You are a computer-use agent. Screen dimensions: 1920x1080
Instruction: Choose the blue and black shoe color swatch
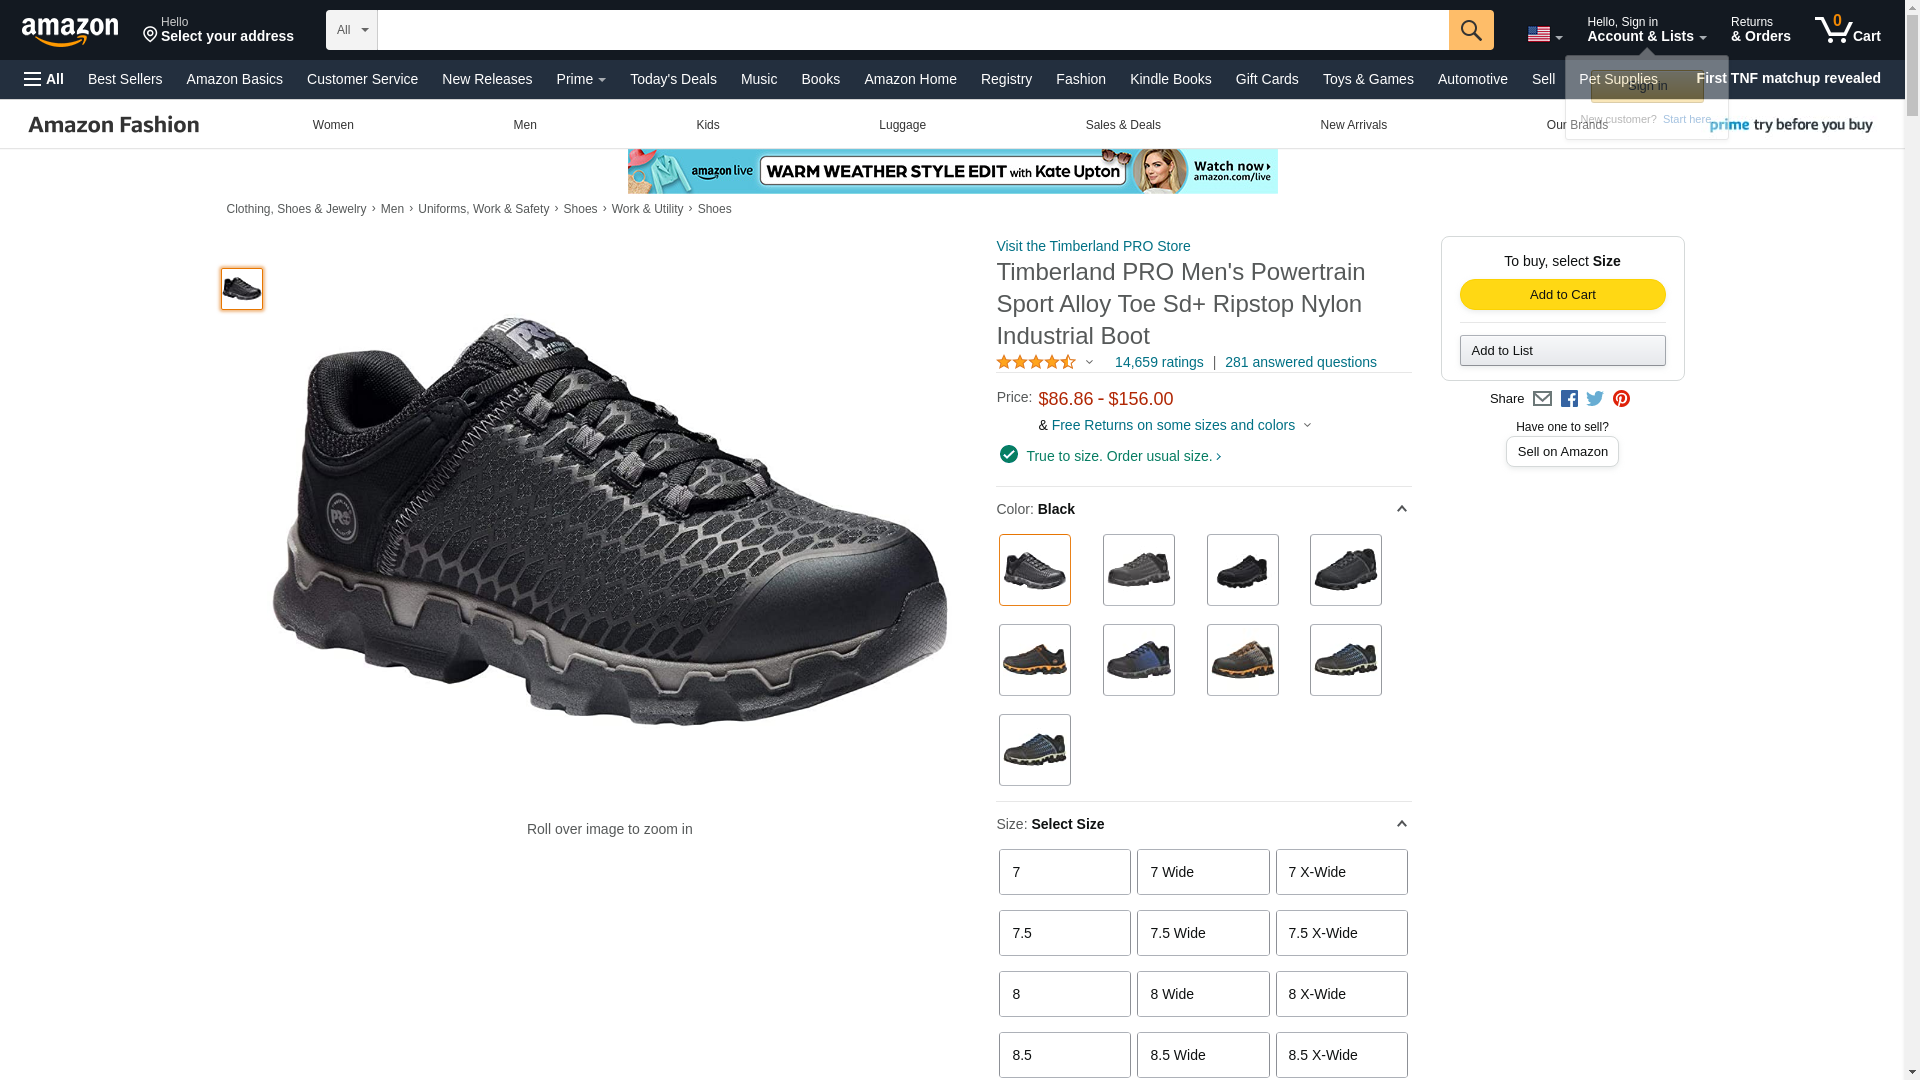[1138, 660]
